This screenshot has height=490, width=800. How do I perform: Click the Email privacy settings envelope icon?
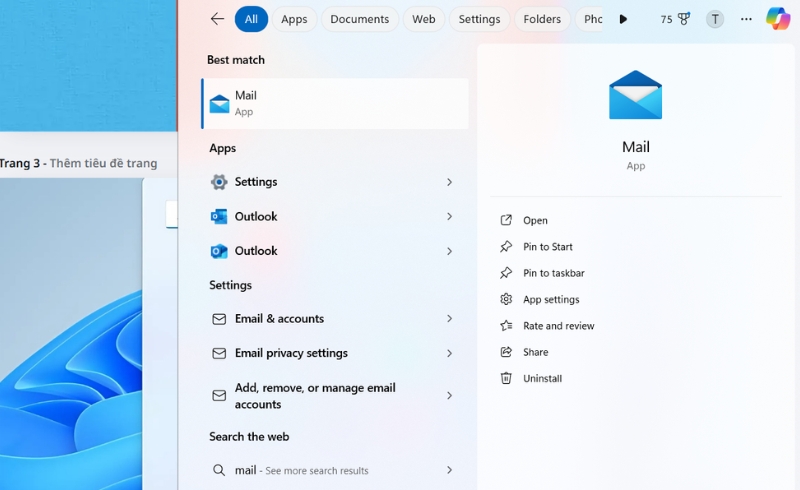[x=219, y=353]
